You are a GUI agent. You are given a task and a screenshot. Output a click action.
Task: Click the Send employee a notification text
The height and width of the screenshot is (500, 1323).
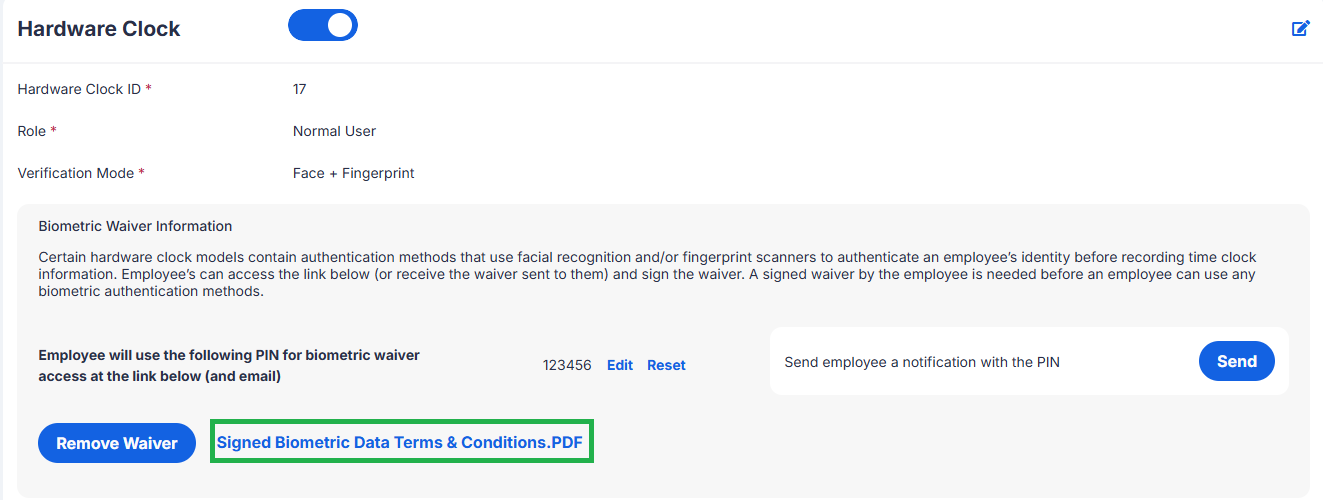coord(922,362)
